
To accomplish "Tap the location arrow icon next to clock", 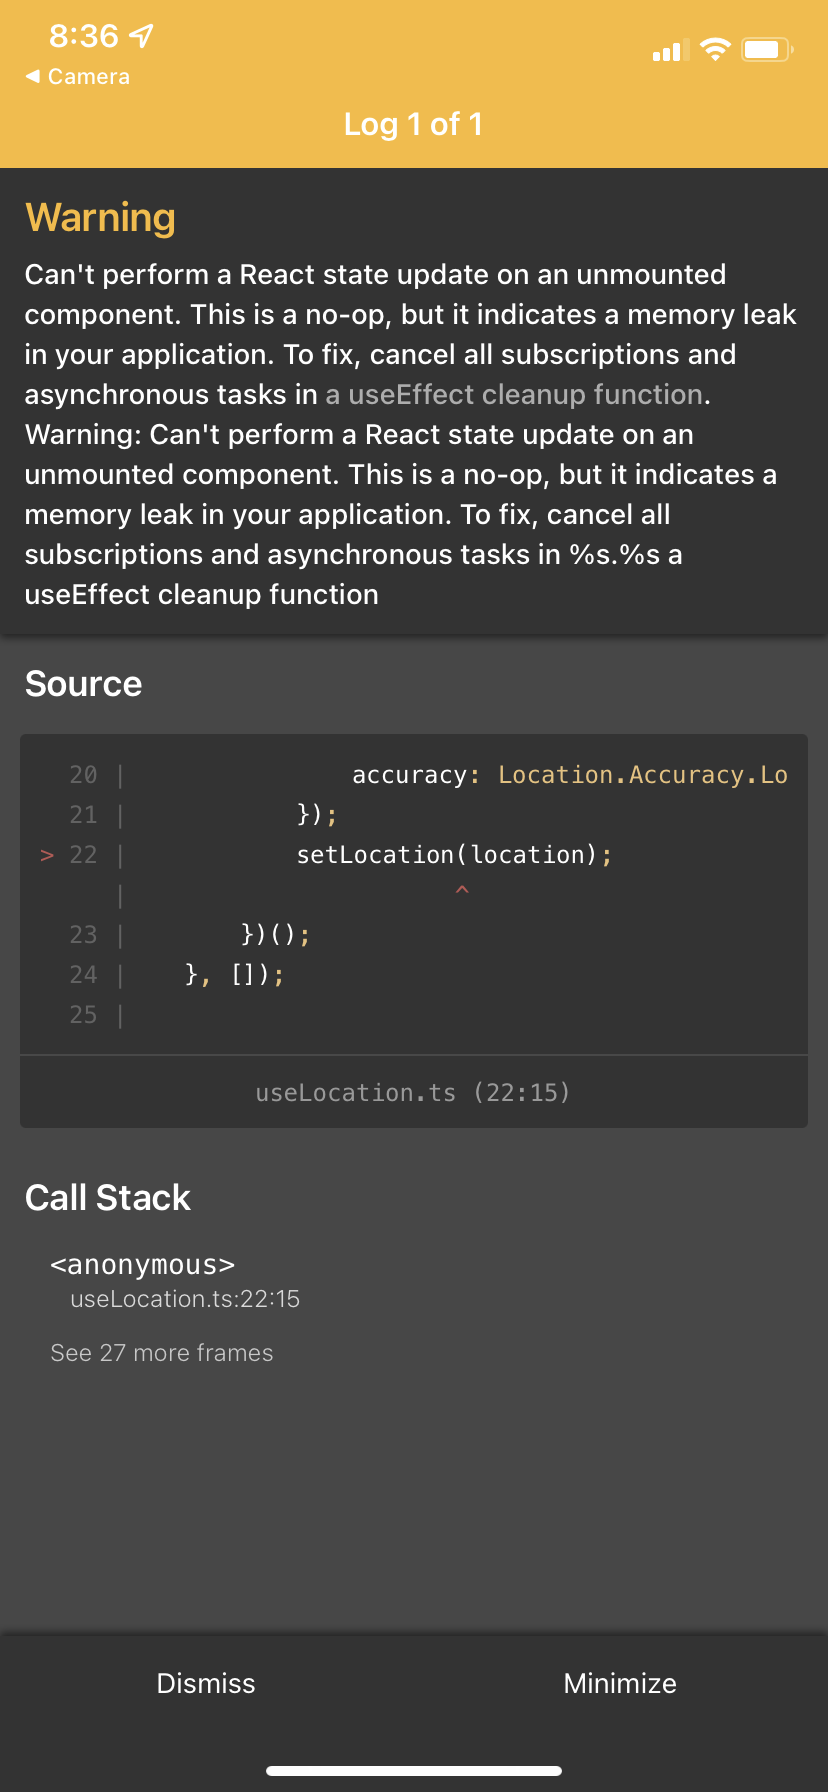I will coord(143,35).
